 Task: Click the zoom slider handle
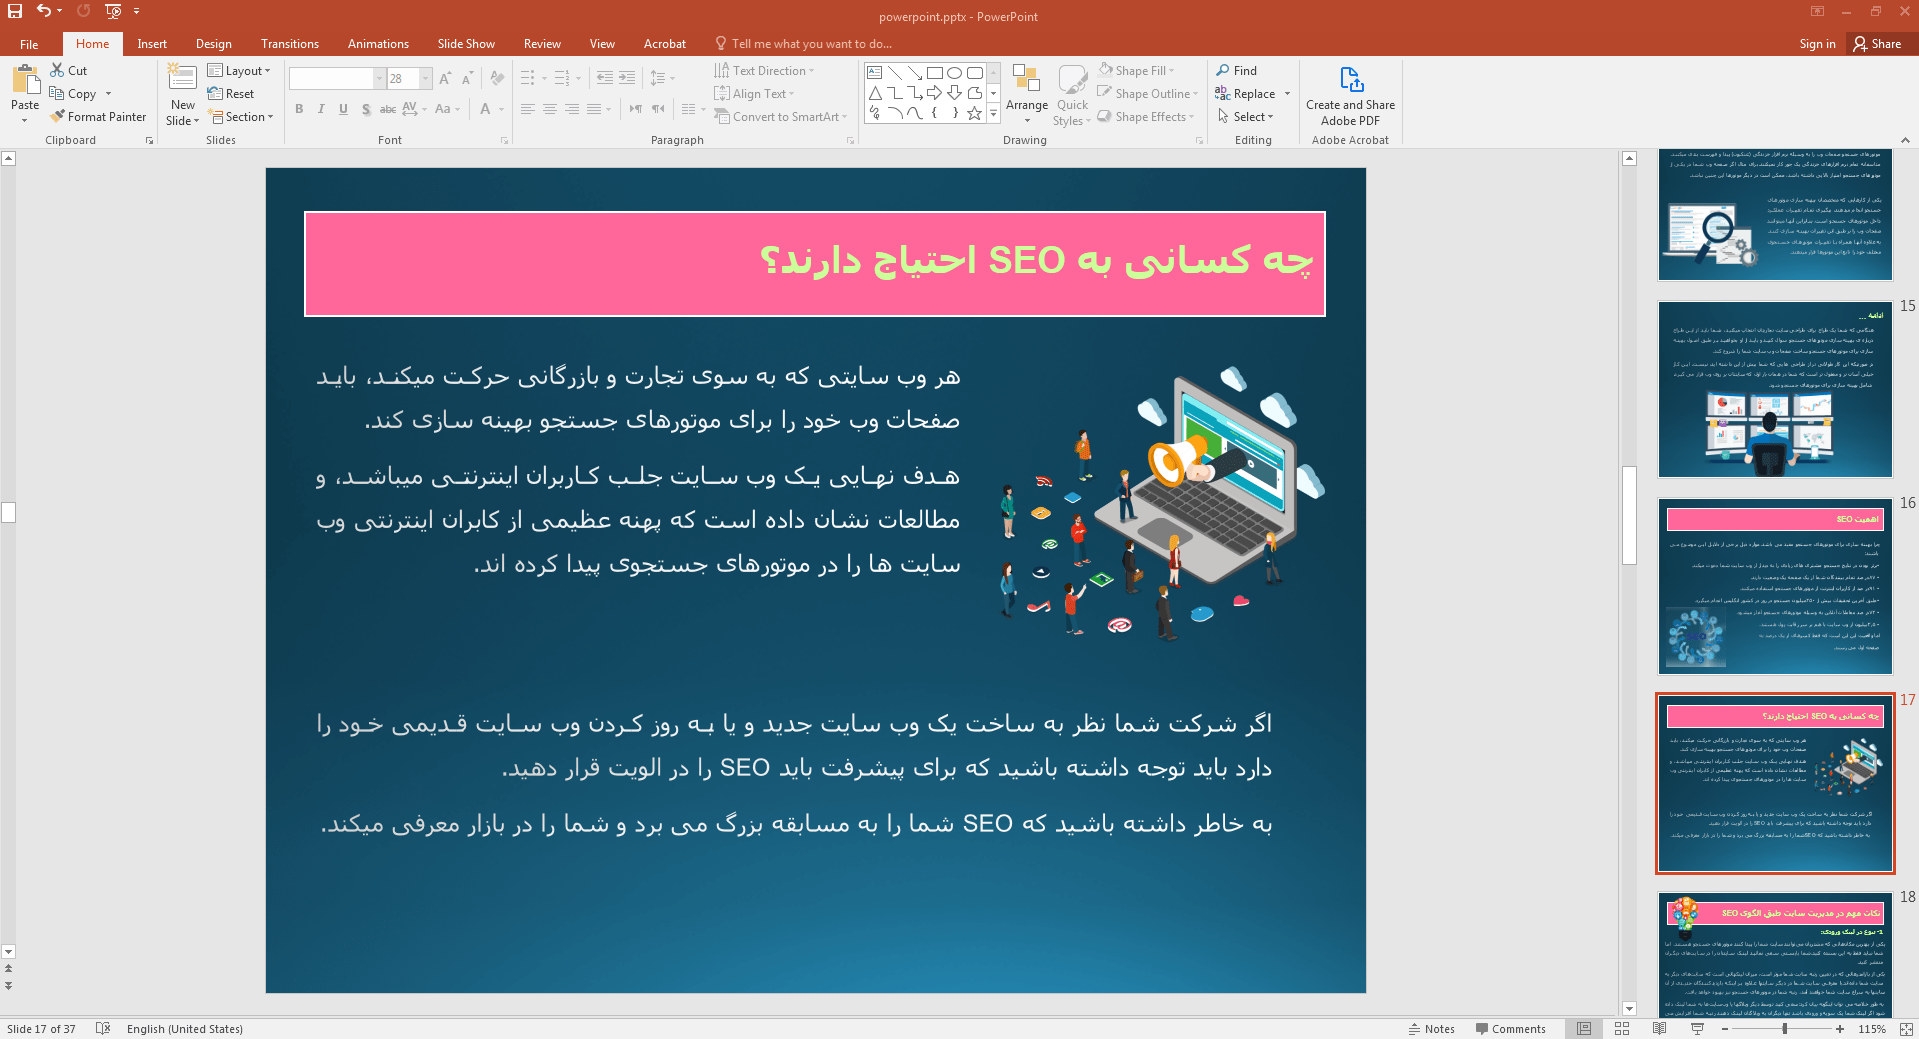[1785, 1028]
